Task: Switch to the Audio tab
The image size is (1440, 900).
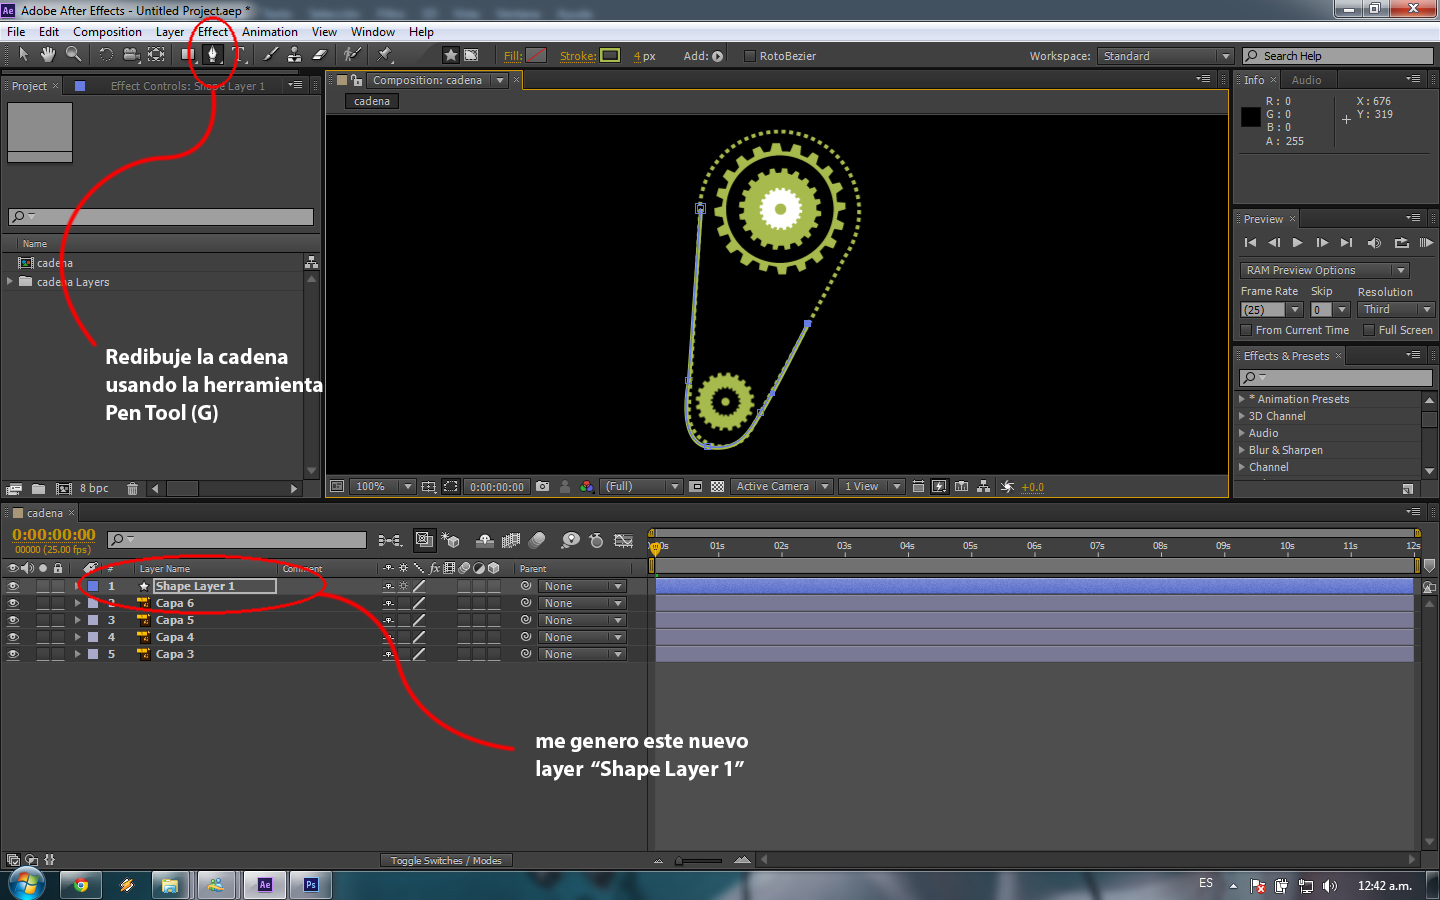Action: (1306, 80)
